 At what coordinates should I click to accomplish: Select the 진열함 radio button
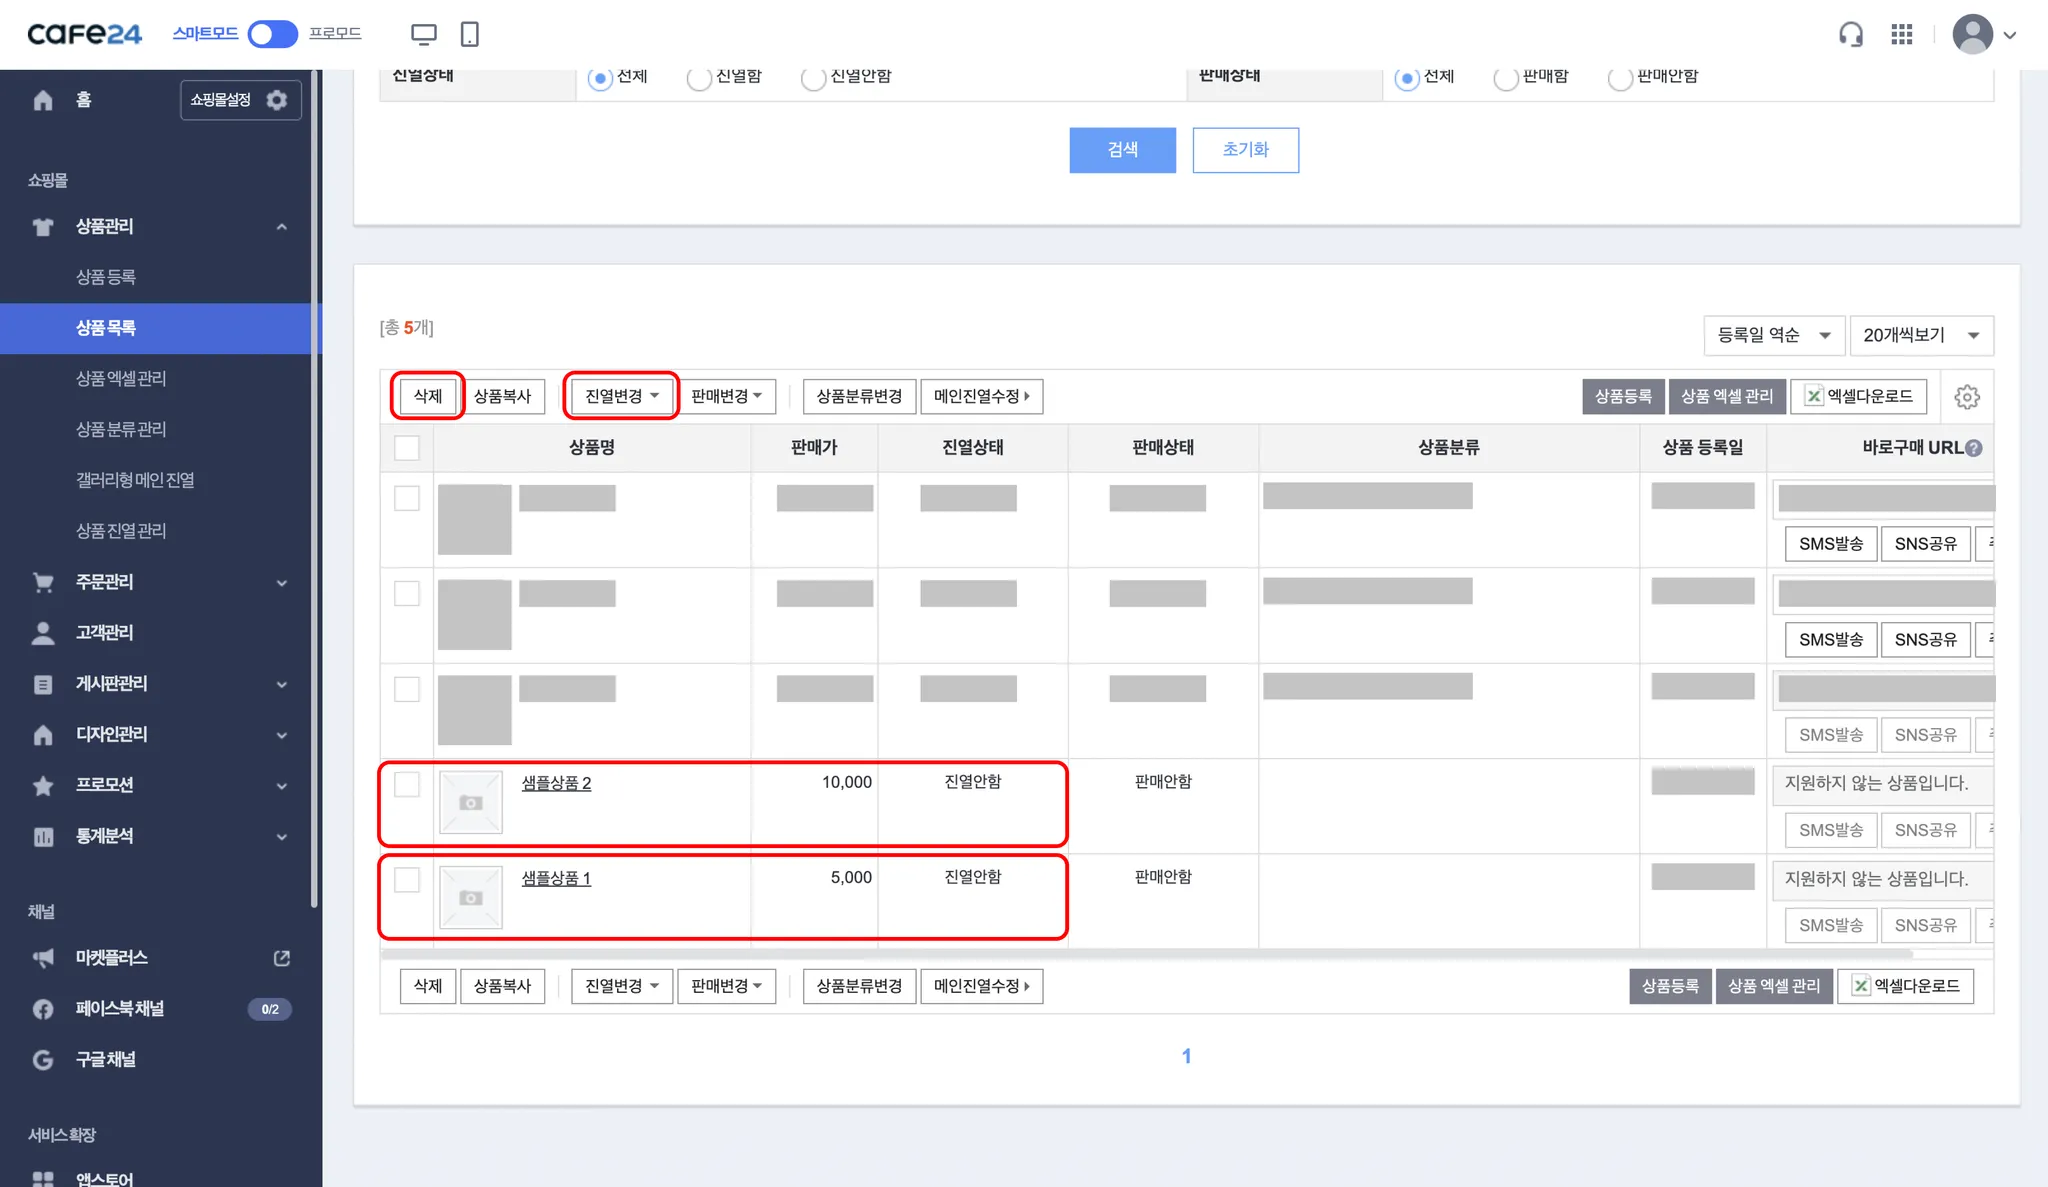point(699,78)
